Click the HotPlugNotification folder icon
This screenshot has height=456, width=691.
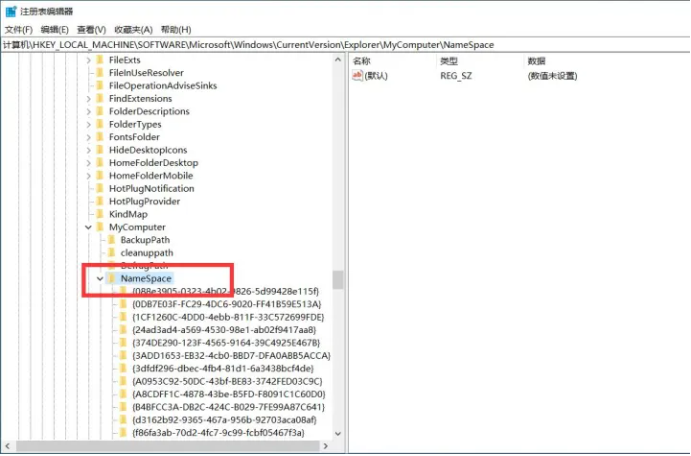click(100, 188)
